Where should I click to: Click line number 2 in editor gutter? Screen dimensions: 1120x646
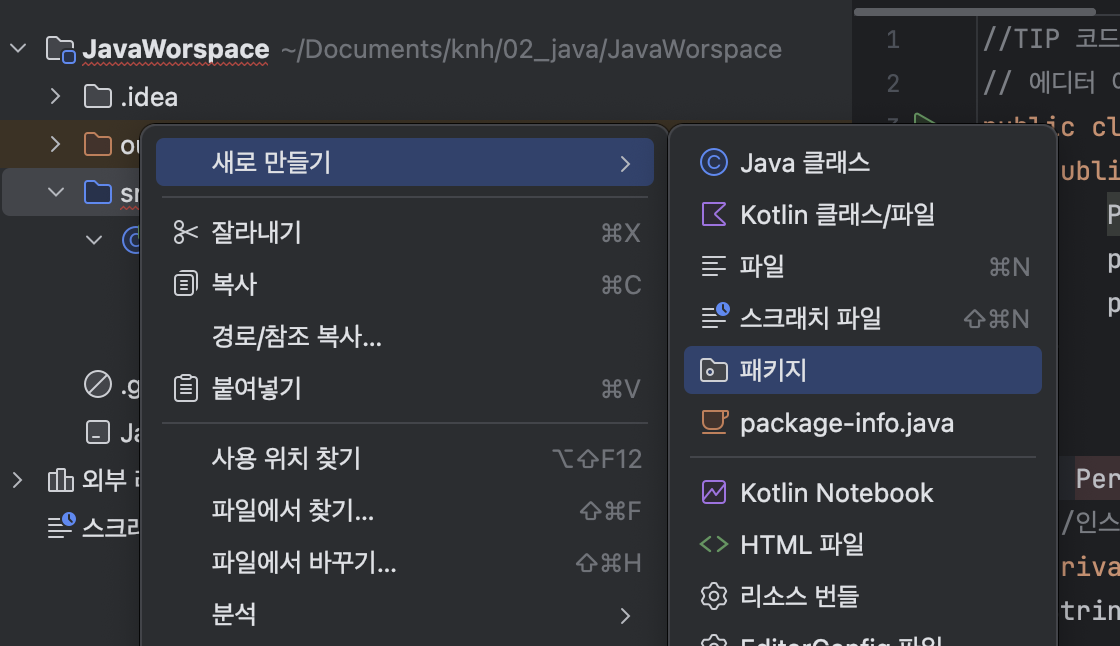coord(893,84)
